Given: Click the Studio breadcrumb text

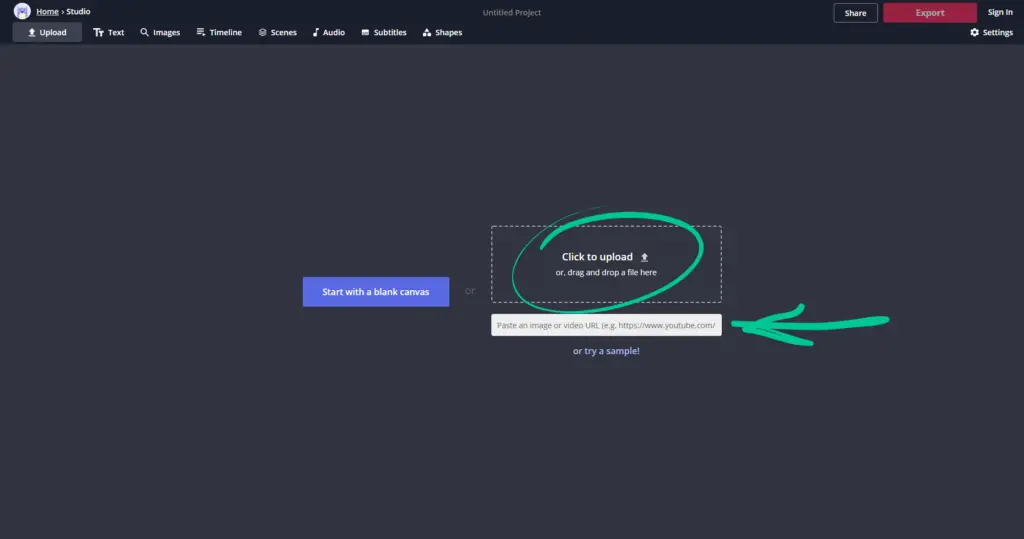Looking at the screenshot, I should click(78, 12).
